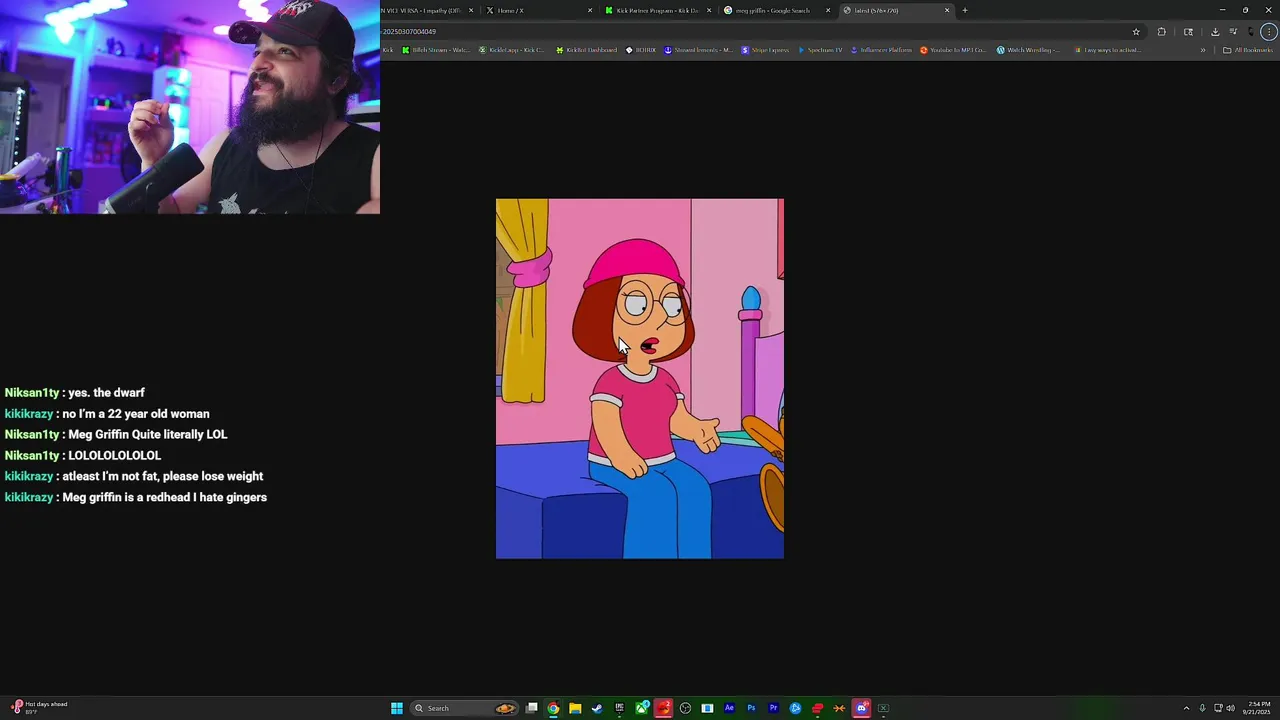
Task: Open the KickBot Dashboard bookmark
Action: pyautogui.click(x=587, y=50)
